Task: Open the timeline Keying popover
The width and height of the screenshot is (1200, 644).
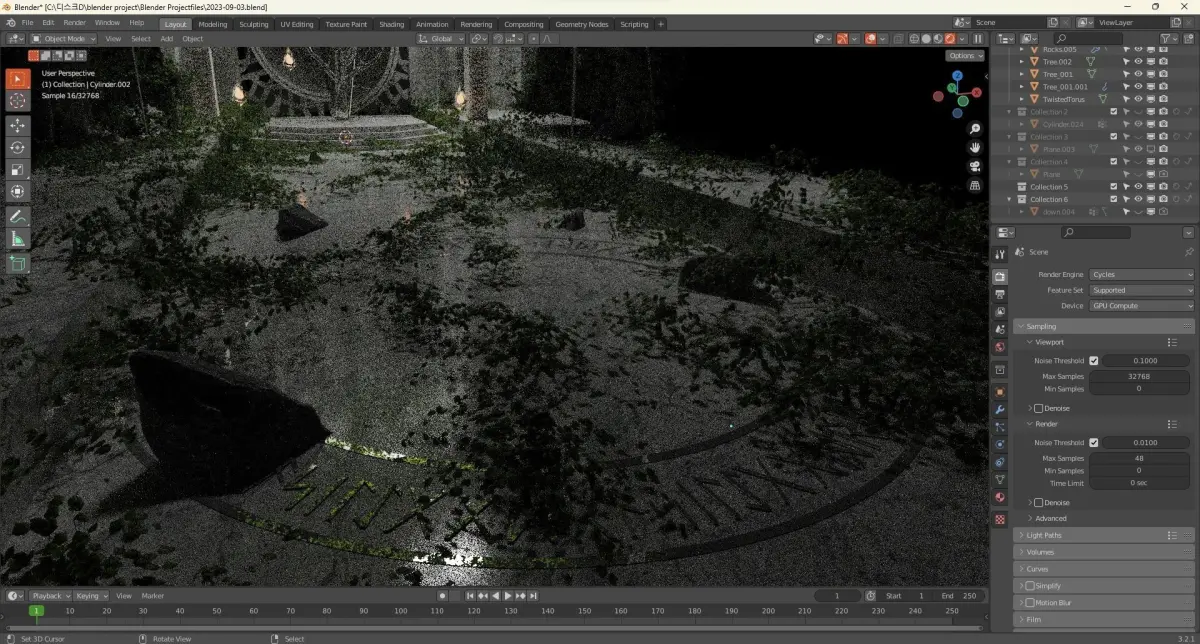Action: pyautogui.click(x=91, y=595)
